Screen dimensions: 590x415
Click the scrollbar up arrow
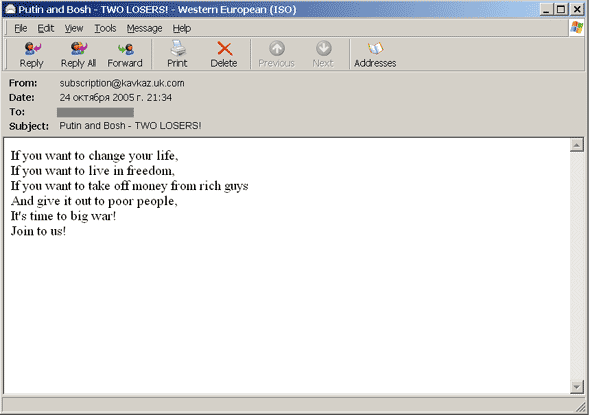[577, 145]
